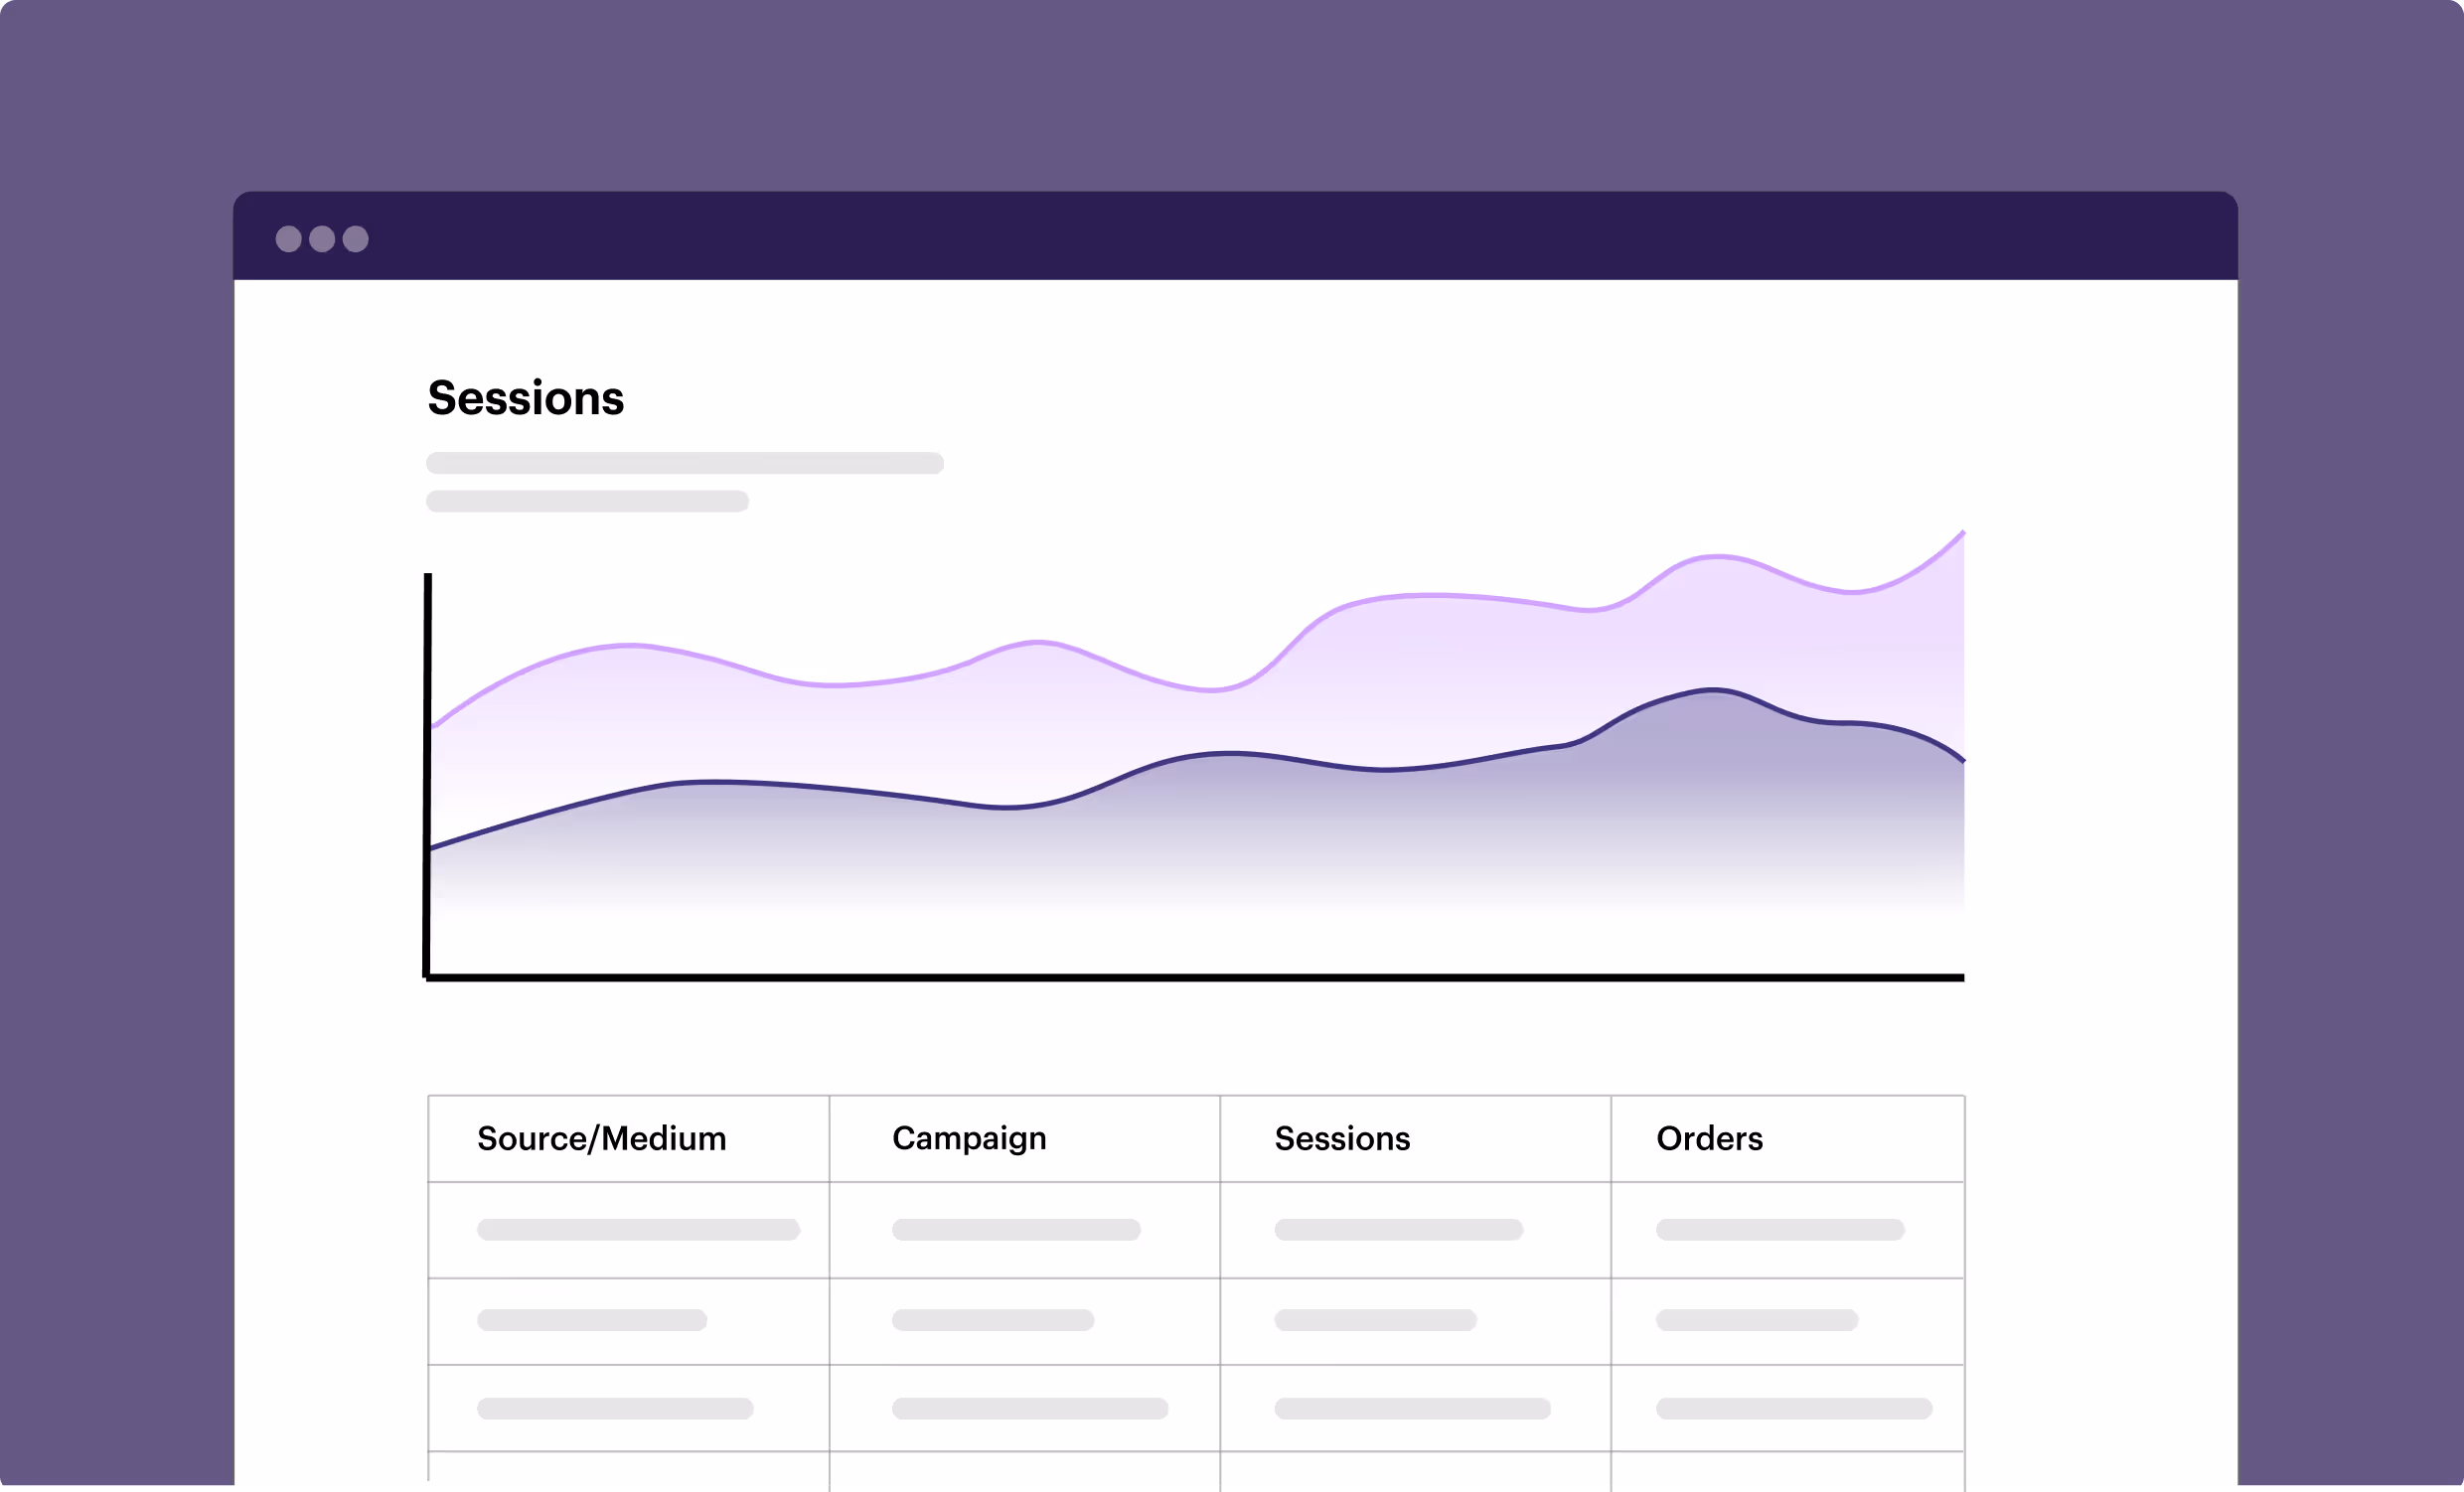Select the Source/Medium column header

coord(602,1138)
